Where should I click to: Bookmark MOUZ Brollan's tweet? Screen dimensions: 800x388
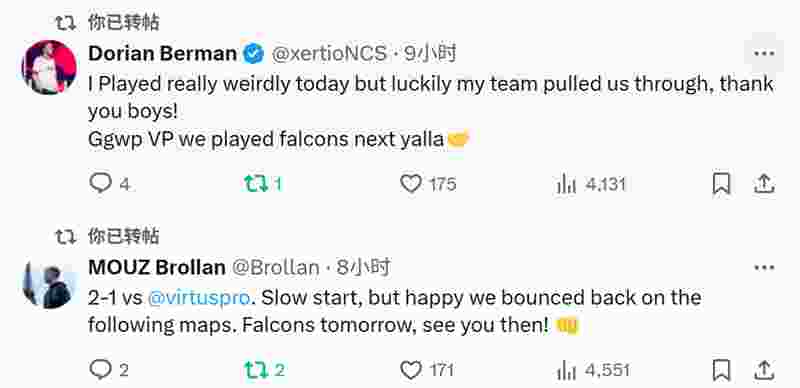(x=721, y=370)
